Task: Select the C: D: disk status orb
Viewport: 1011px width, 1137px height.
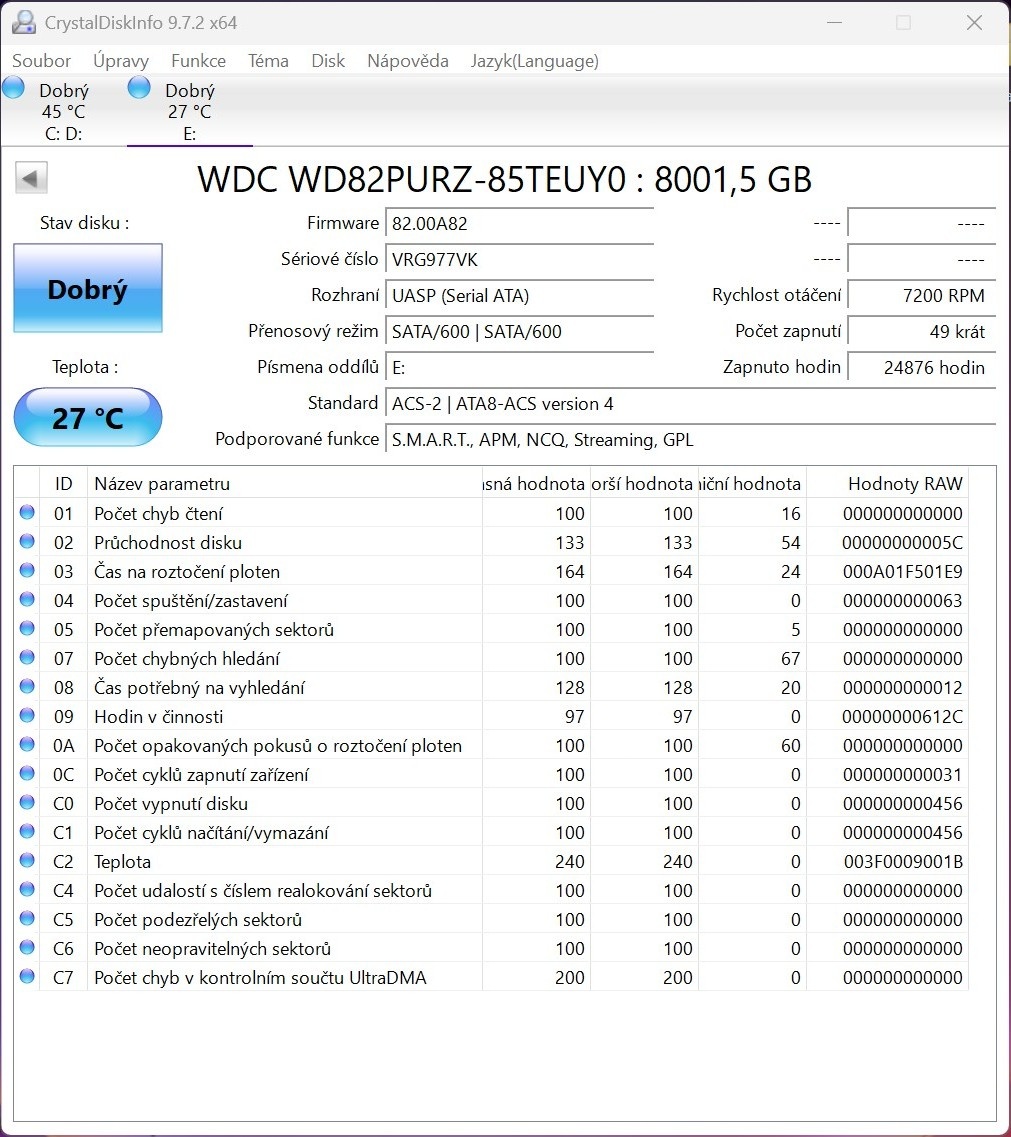Action: (x=13, y=88)
